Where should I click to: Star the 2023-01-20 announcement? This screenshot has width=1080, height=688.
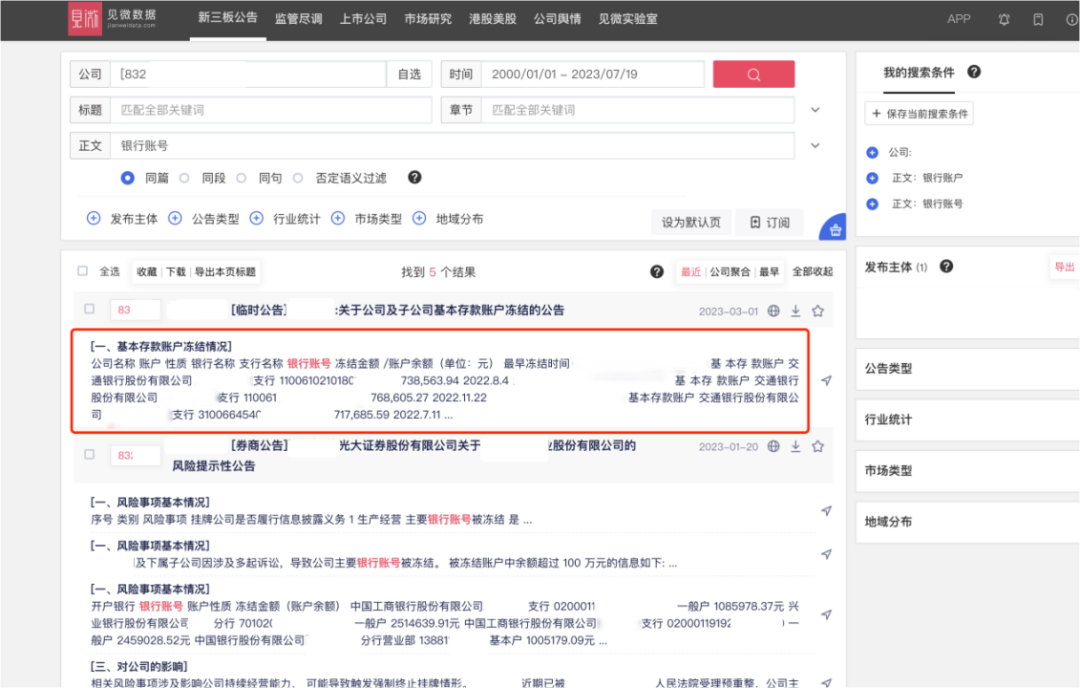pos(818,446)
